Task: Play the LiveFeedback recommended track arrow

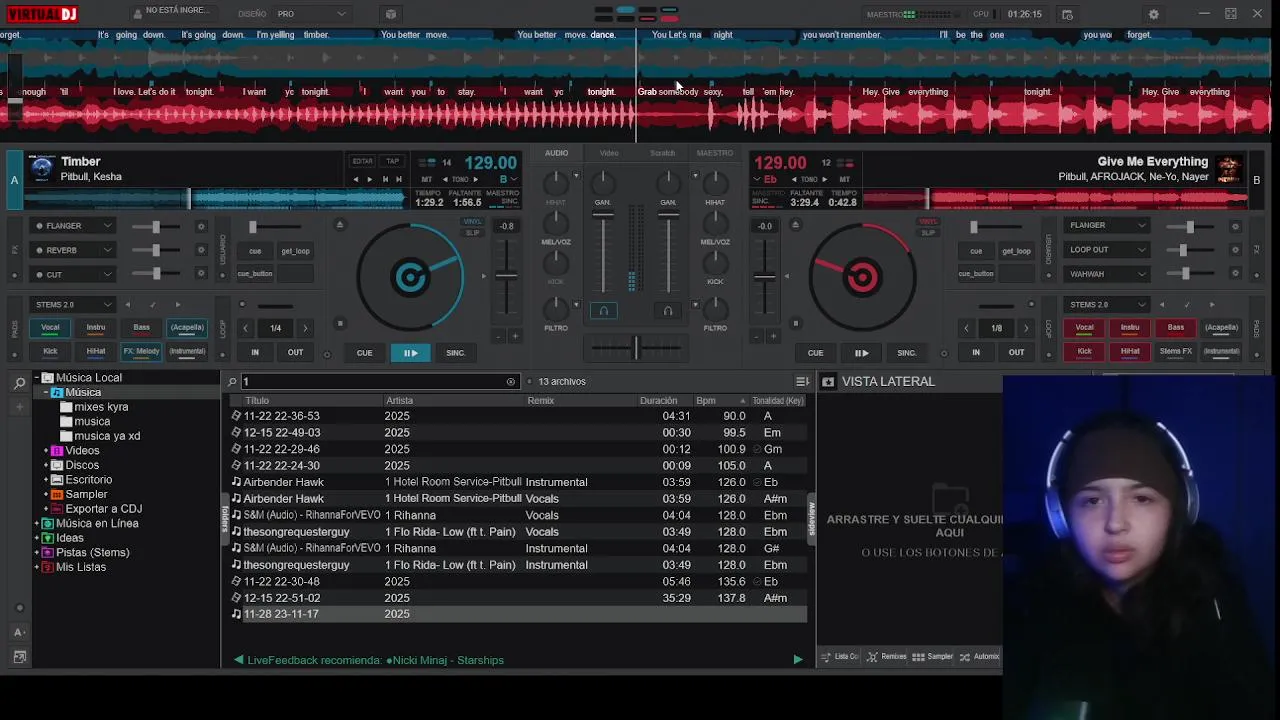Action: pyautogui.click(x=797, y=660)
